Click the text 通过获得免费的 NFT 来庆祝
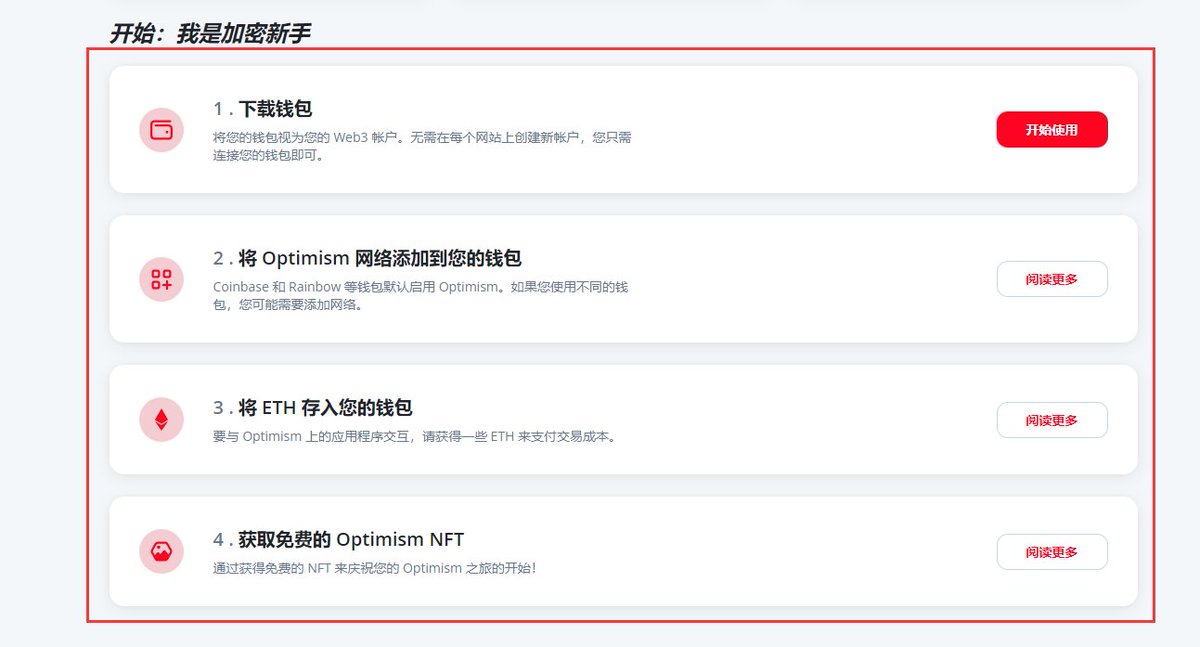1200x647 pixels. (x=375, y=568)
